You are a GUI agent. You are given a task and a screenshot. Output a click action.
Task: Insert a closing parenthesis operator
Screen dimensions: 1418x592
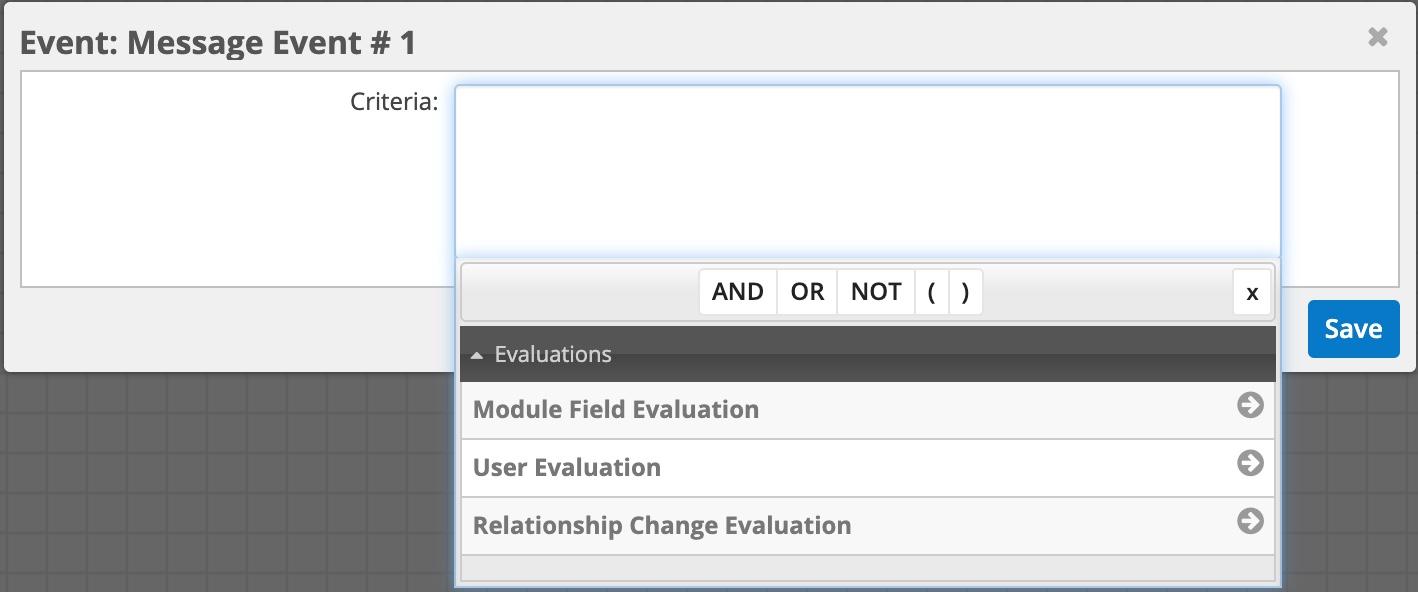click(x=965, y=292)
